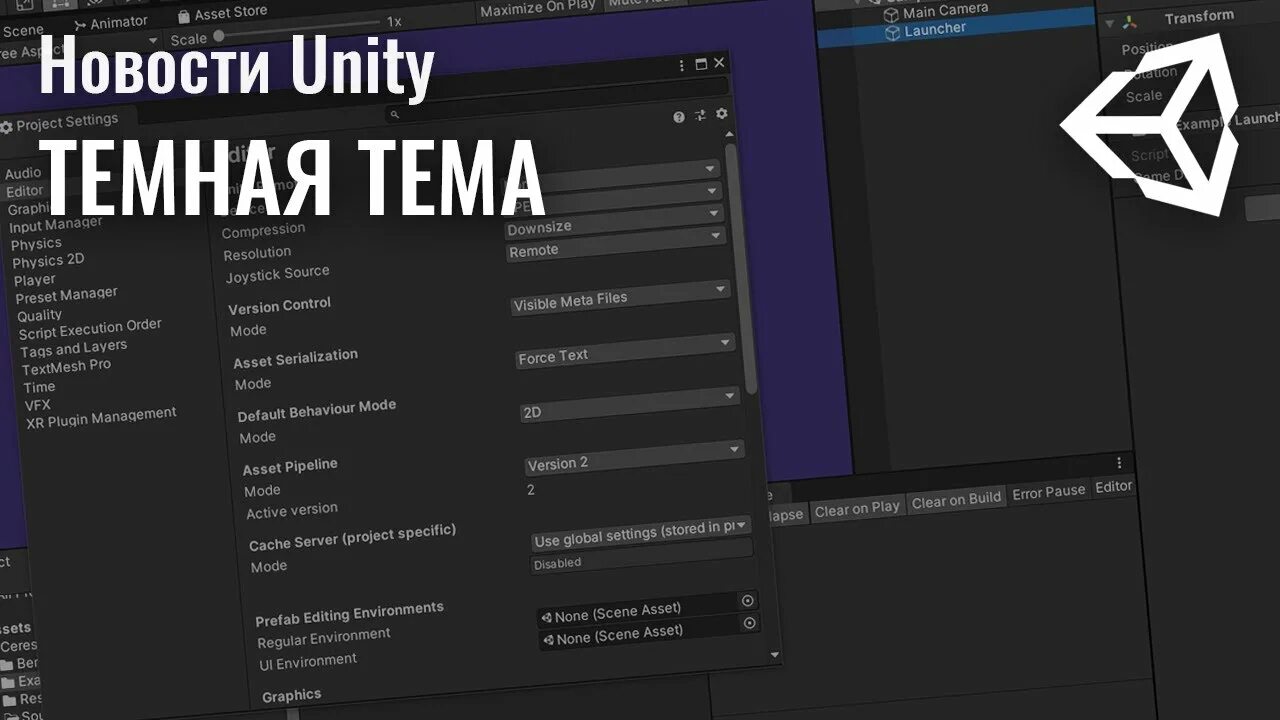The image size is (1280, 720).
Task: Select Preset Manager in settings sidebar
Action: pos(66,296)
